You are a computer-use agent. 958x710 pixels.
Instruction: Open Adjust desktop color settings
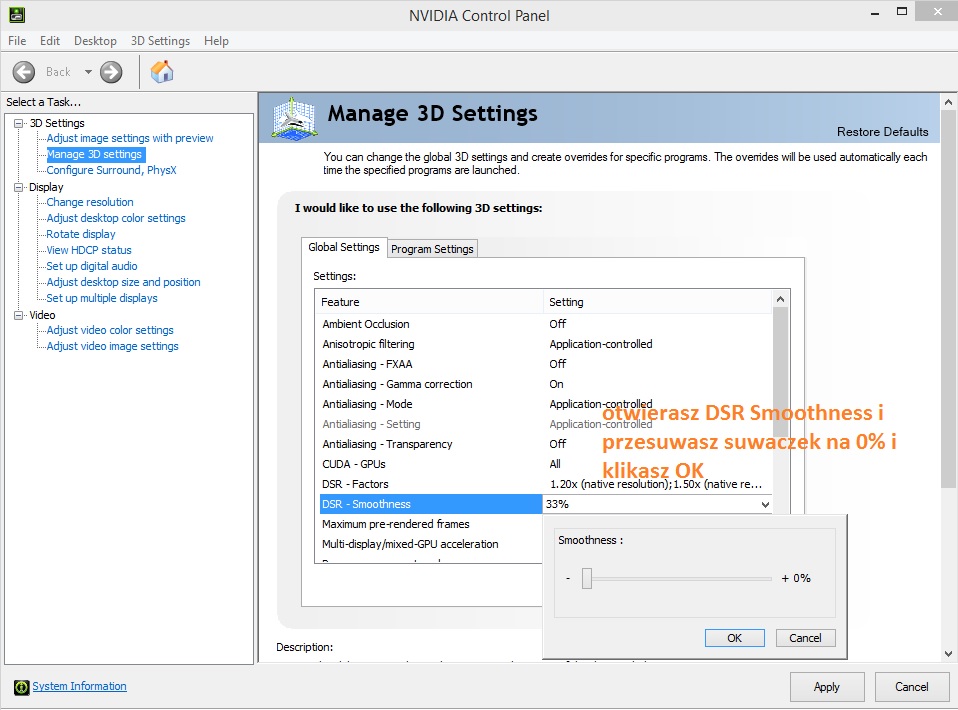click(116, 218)
